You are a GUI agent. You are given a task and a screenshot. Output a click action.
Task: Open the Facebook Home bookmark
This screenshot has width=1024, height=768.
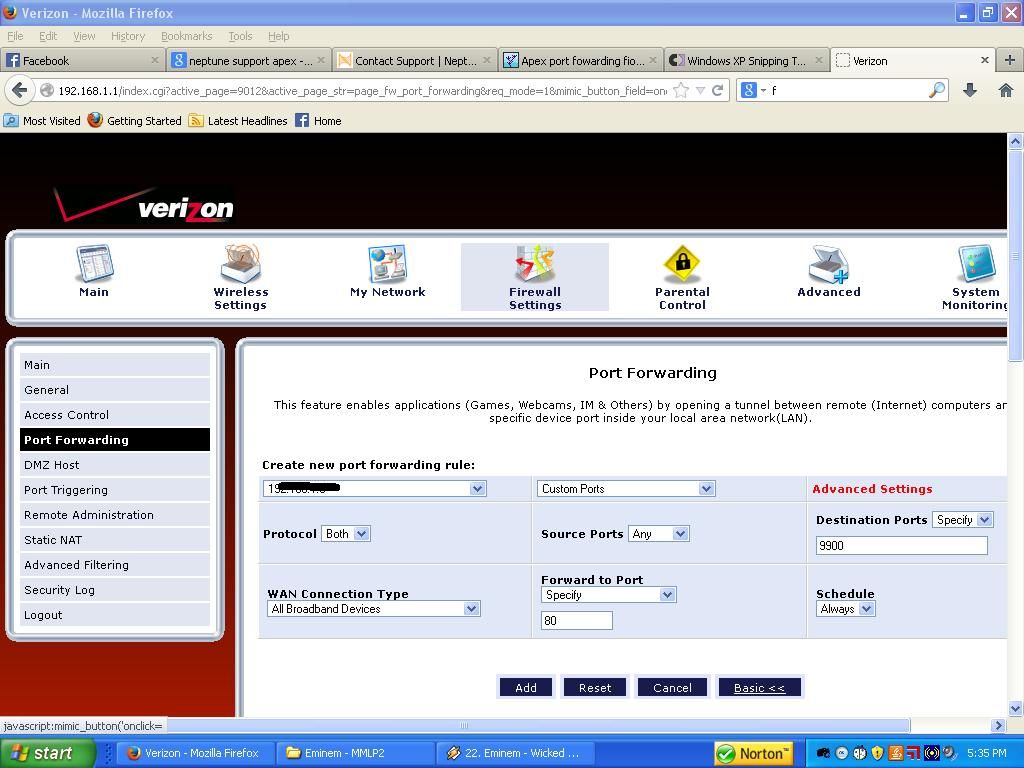319,121
